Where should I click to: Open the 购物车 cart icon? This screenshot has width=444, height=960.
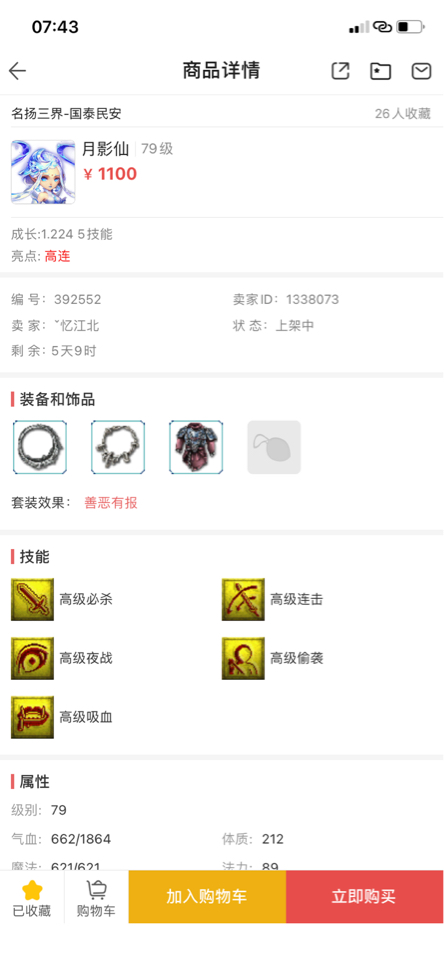(96, 897)
